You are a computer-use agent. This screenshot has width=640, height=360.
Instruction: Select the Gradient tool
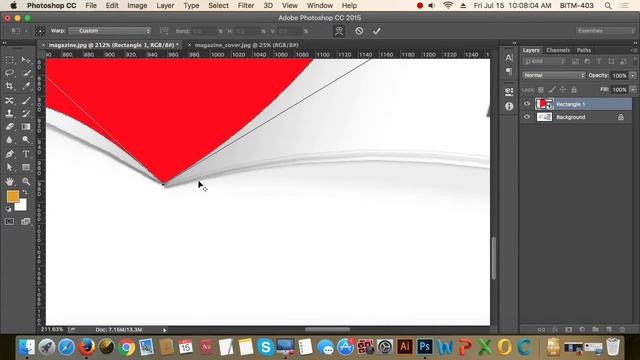(x=26, y=127)
